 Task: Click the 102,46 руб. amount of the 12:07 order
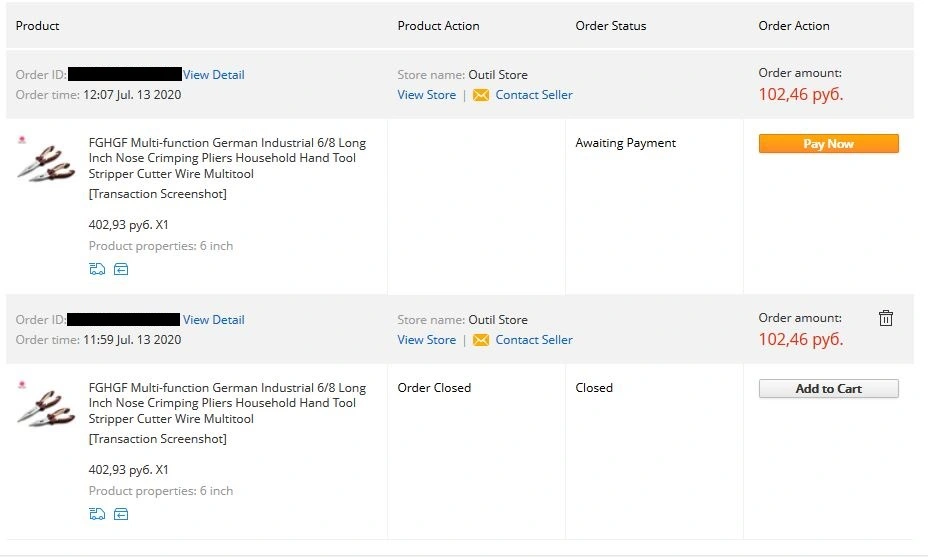[801, 94]
